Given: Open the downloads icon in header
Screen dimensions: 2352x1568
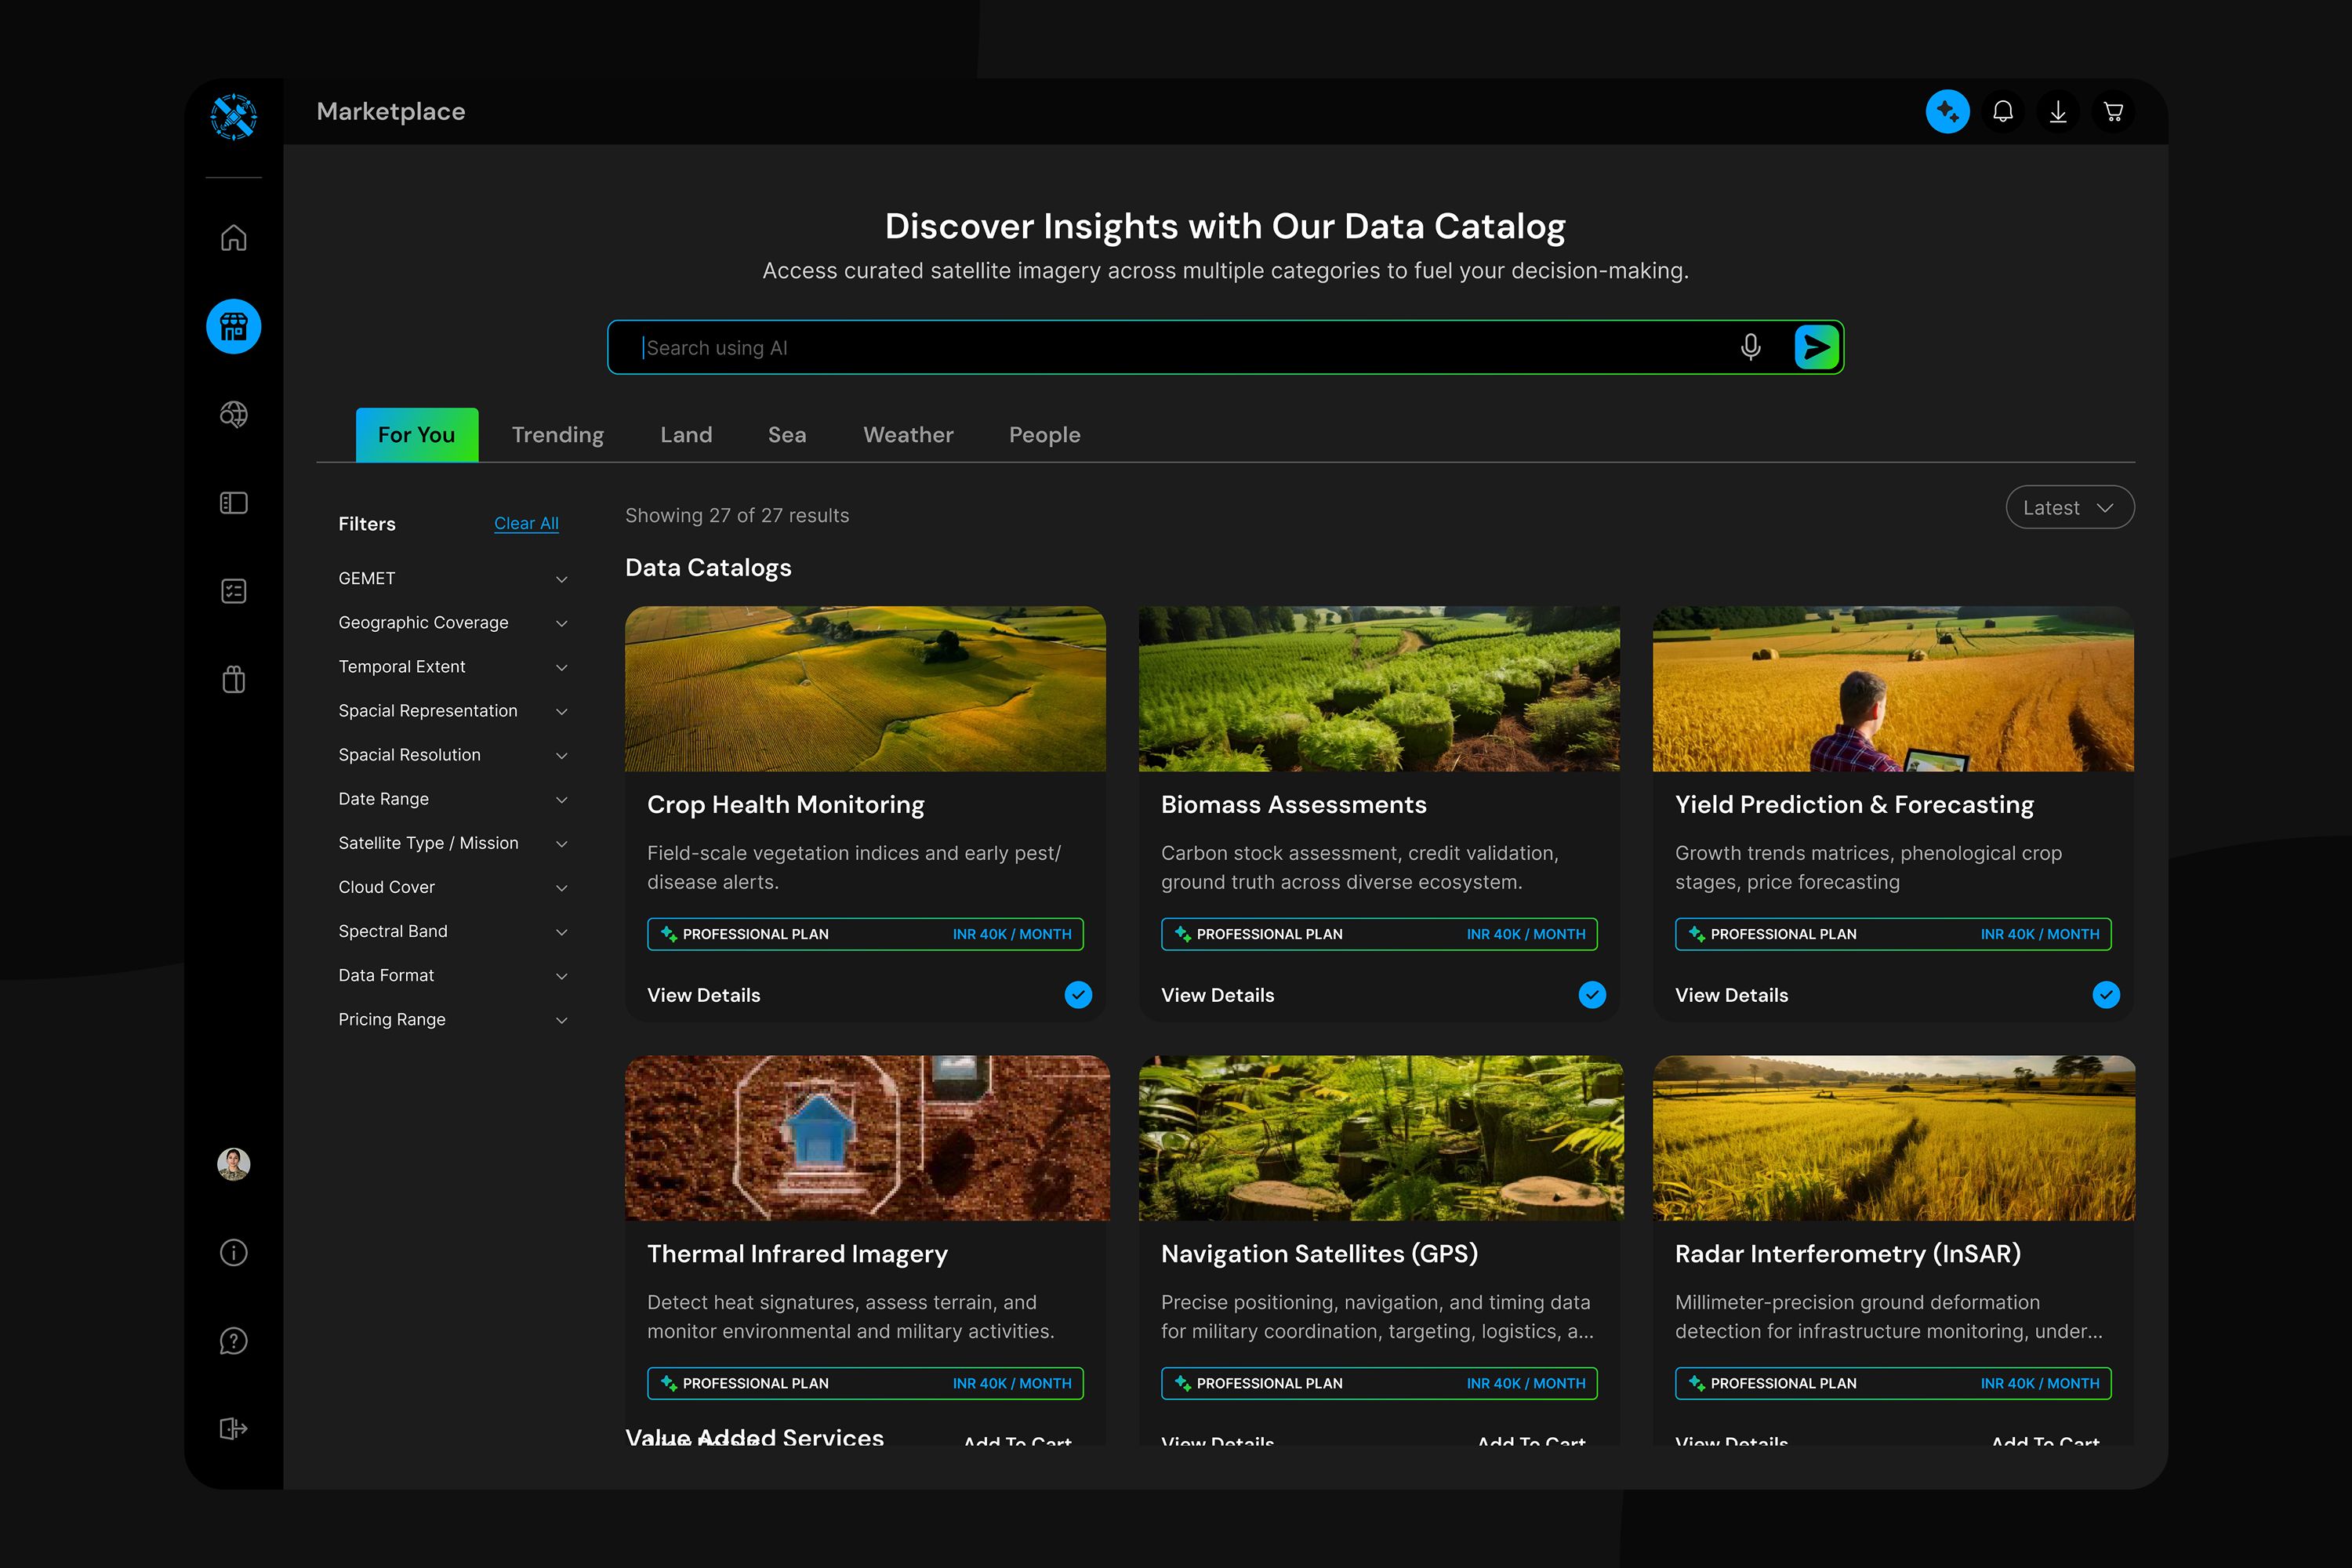Looking at the screenshot, I should (x=2058, y=111).
